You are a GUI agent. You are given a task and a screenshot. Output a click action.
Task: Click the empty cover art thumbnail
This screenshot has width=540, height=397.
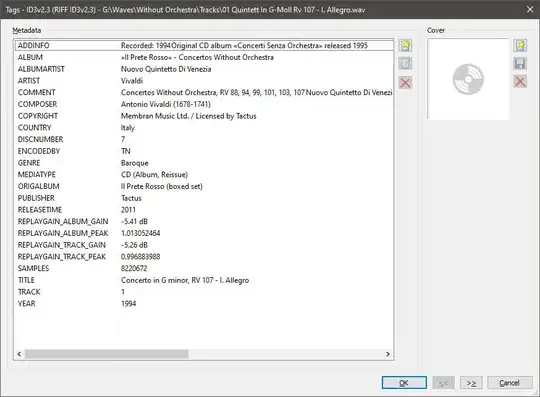[x=468, y=79]
